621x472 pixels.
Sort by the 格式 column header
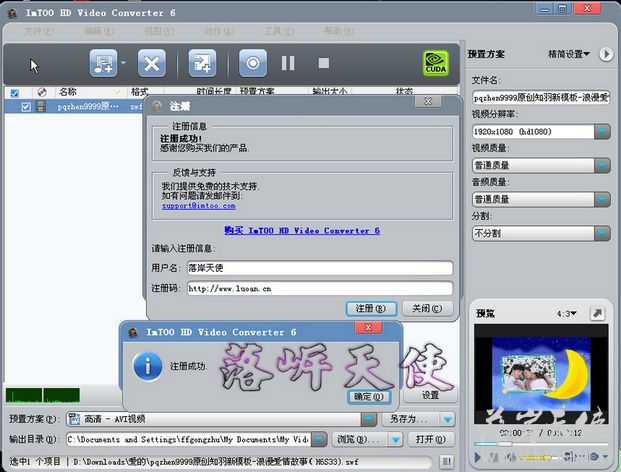(139, 92)
